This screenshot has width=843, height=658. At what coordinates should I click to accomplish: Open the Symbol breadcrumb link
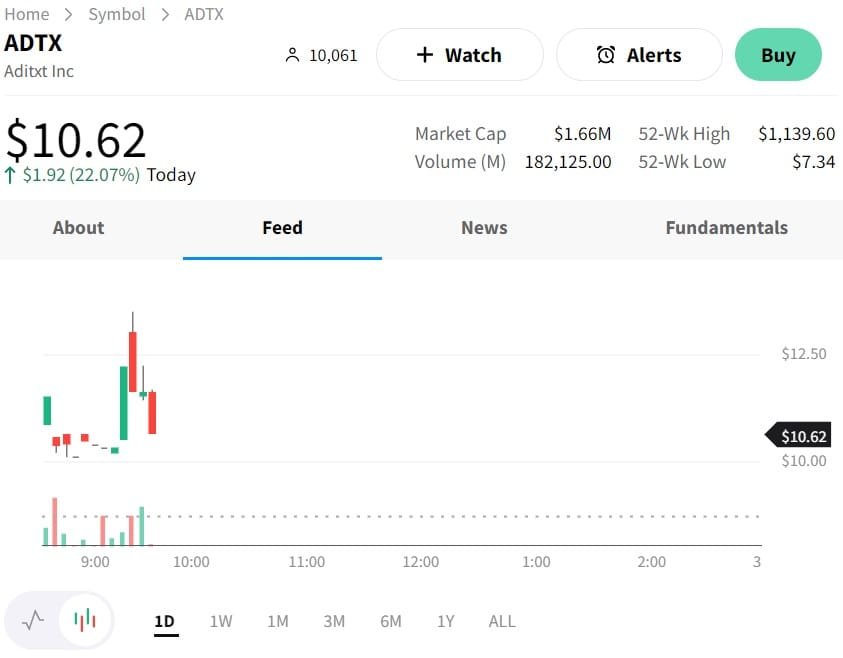pos(117,14)
